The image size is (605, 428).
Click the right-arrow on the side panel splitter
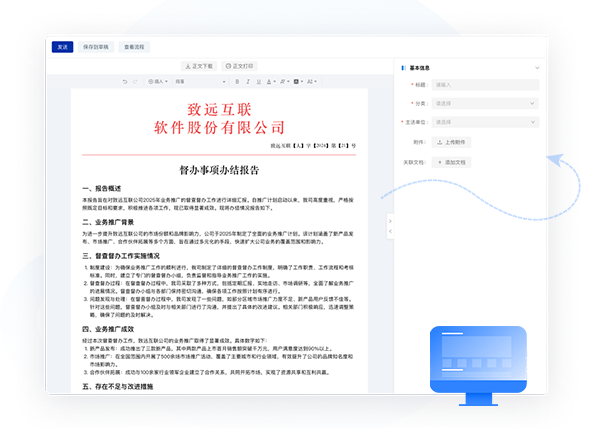pos(390,221)
